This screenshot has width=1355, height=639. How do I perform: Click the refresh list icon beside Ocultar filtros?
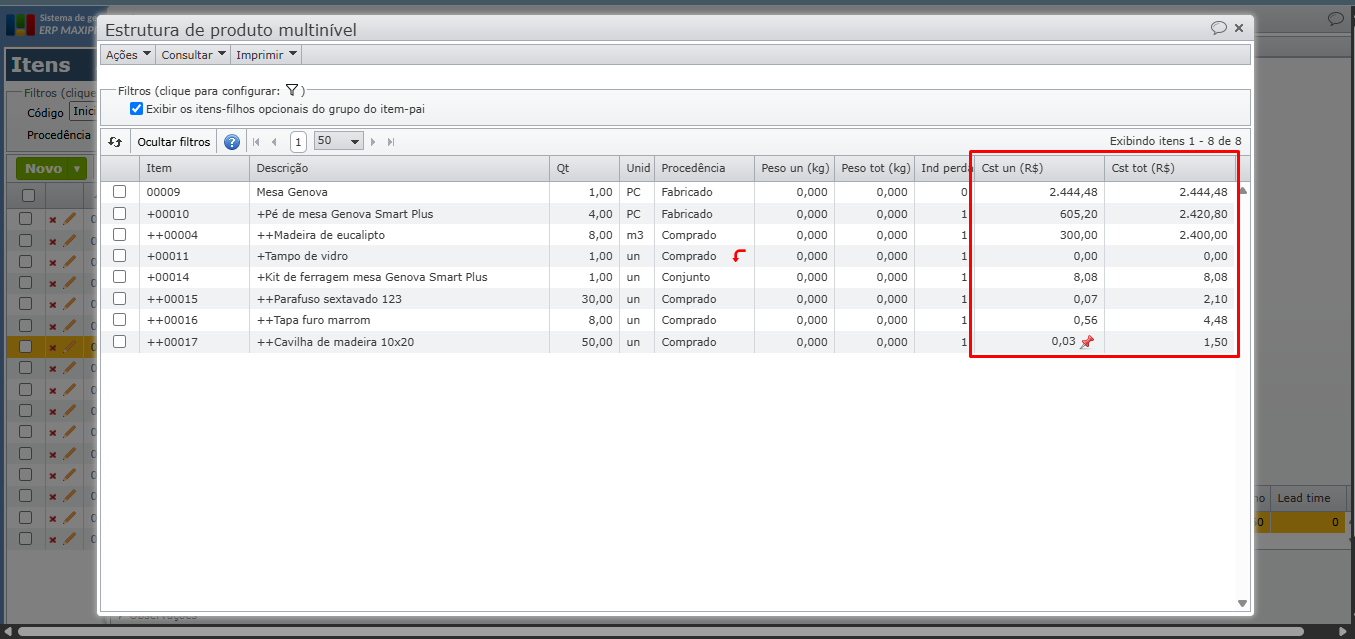click(115, 142)
